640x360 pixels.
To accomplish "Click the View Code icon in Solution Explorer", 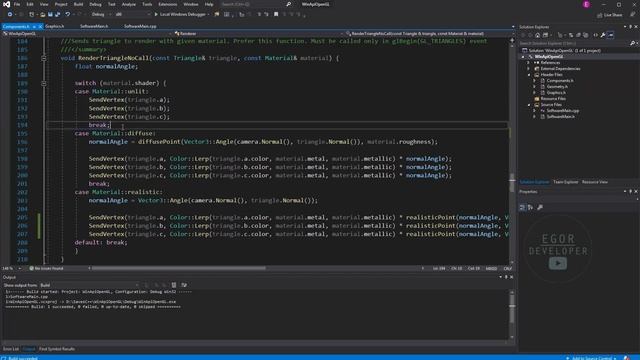I will pyautogui.click(x=596, y=35).
